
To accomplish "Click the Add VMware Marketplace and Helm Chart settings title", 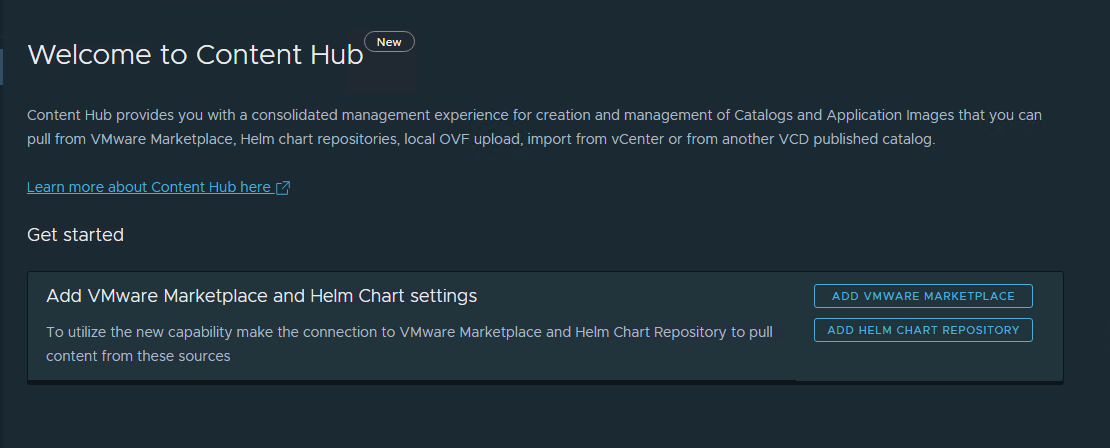I will tap(261, 296).
